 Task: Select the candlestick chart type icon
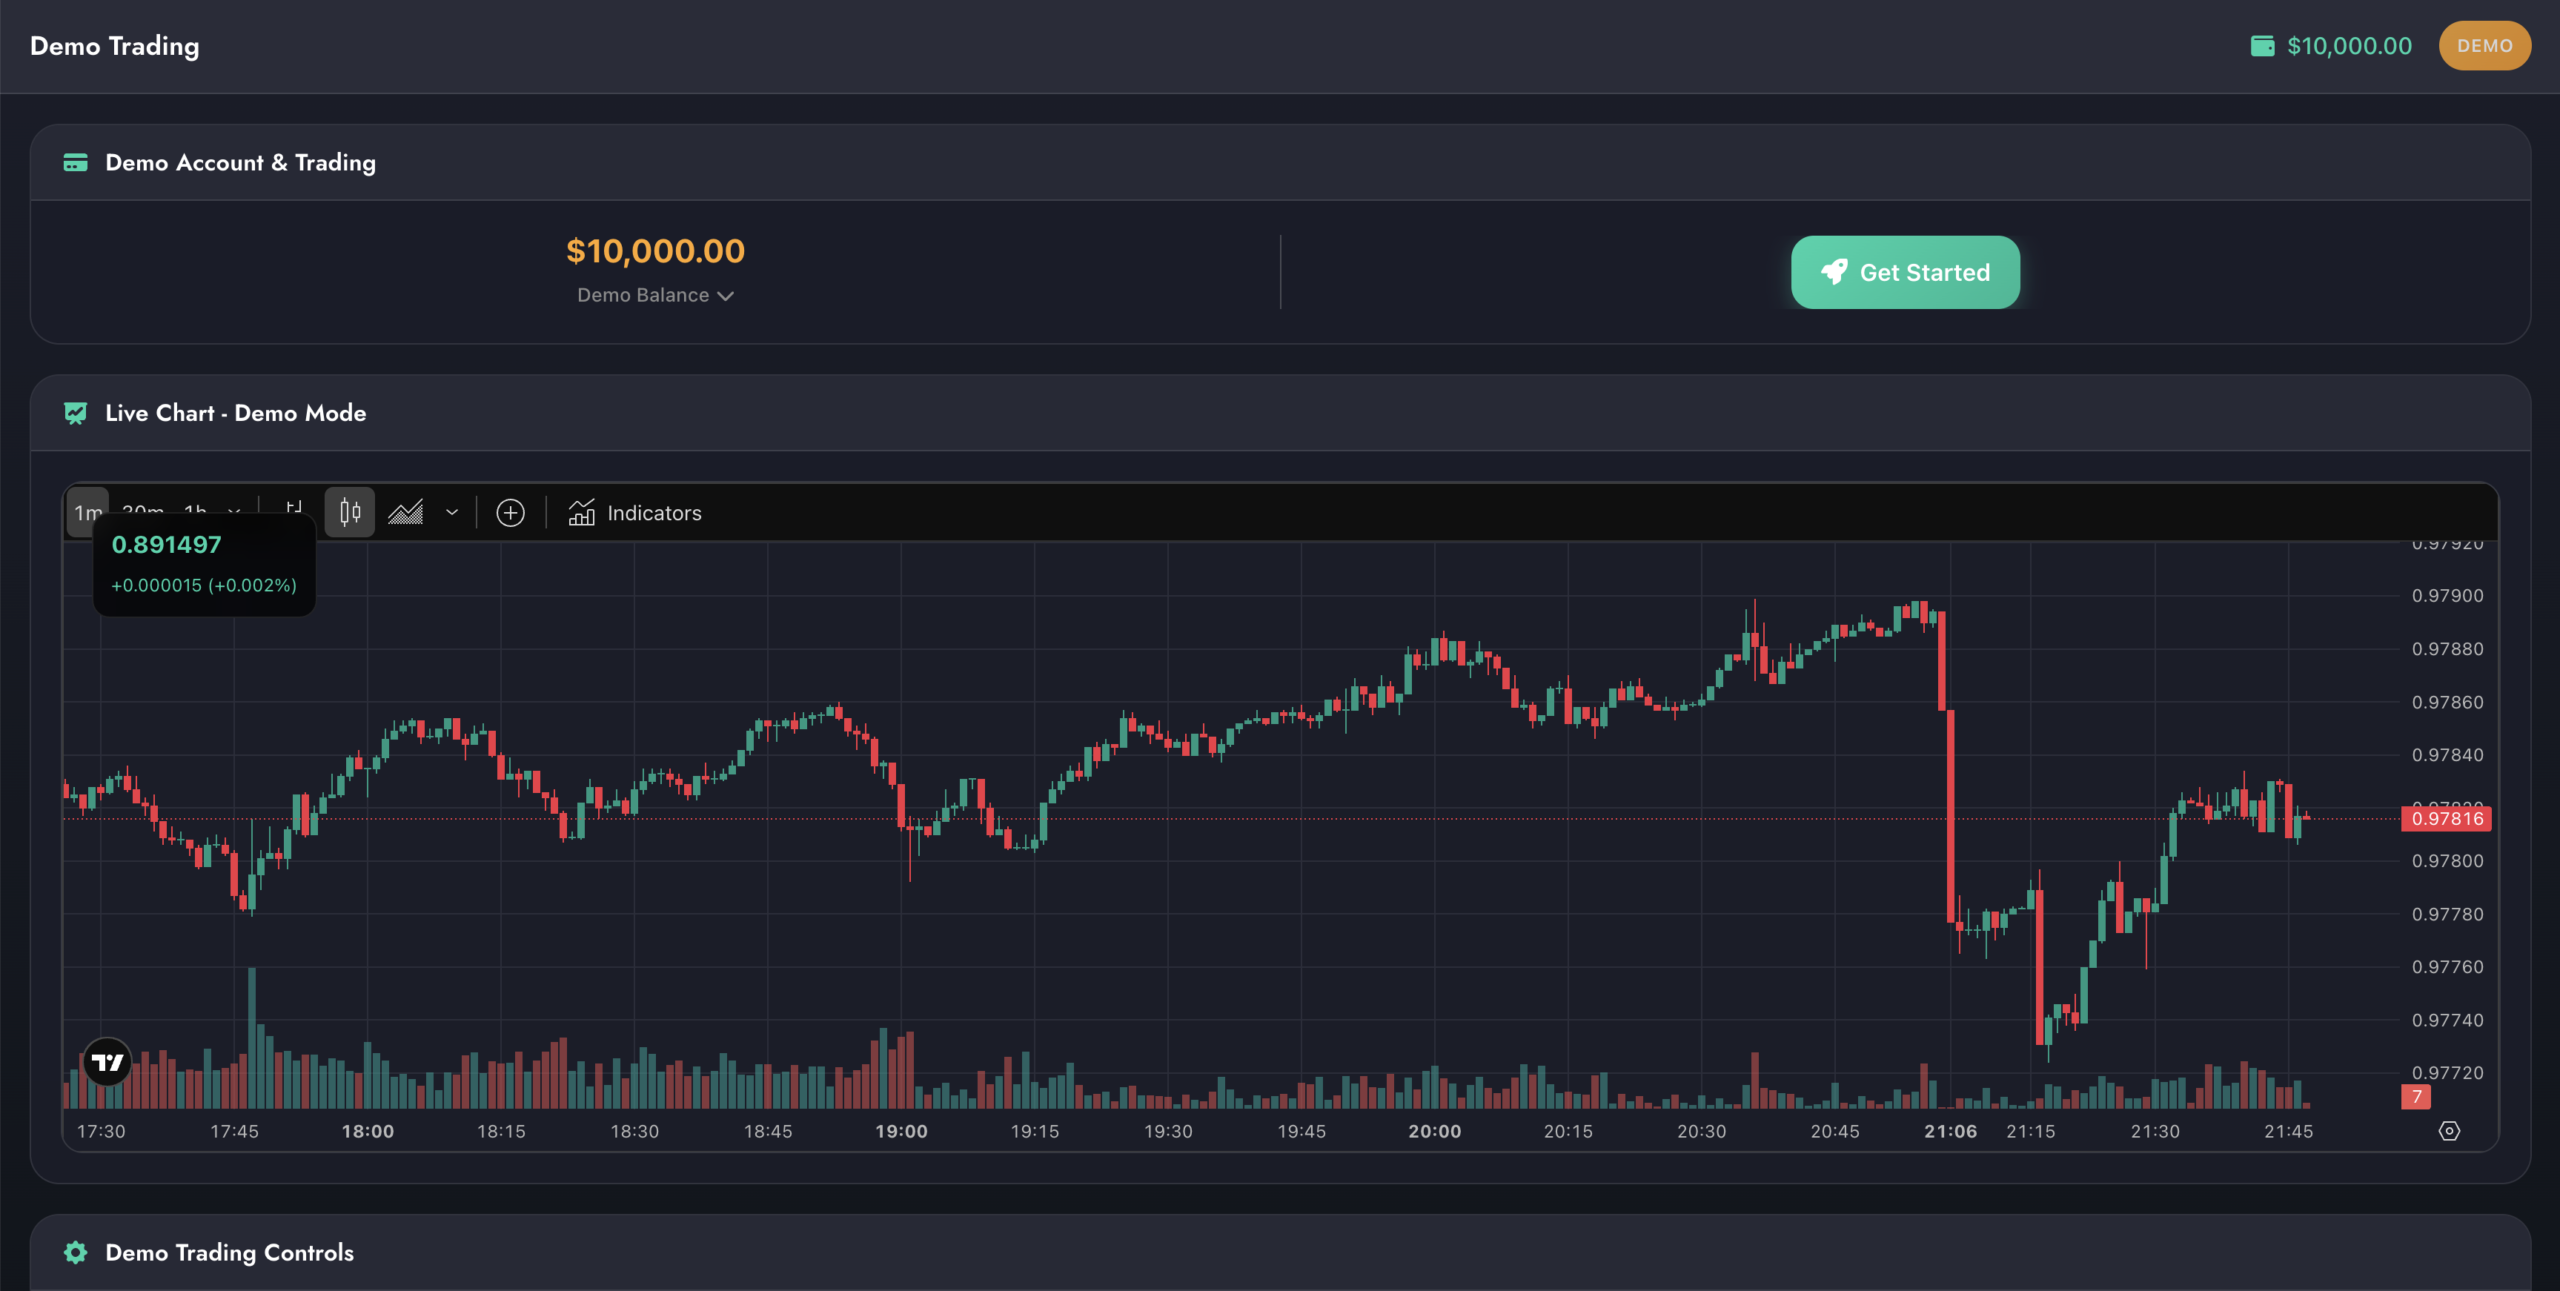tap(349, 512)
